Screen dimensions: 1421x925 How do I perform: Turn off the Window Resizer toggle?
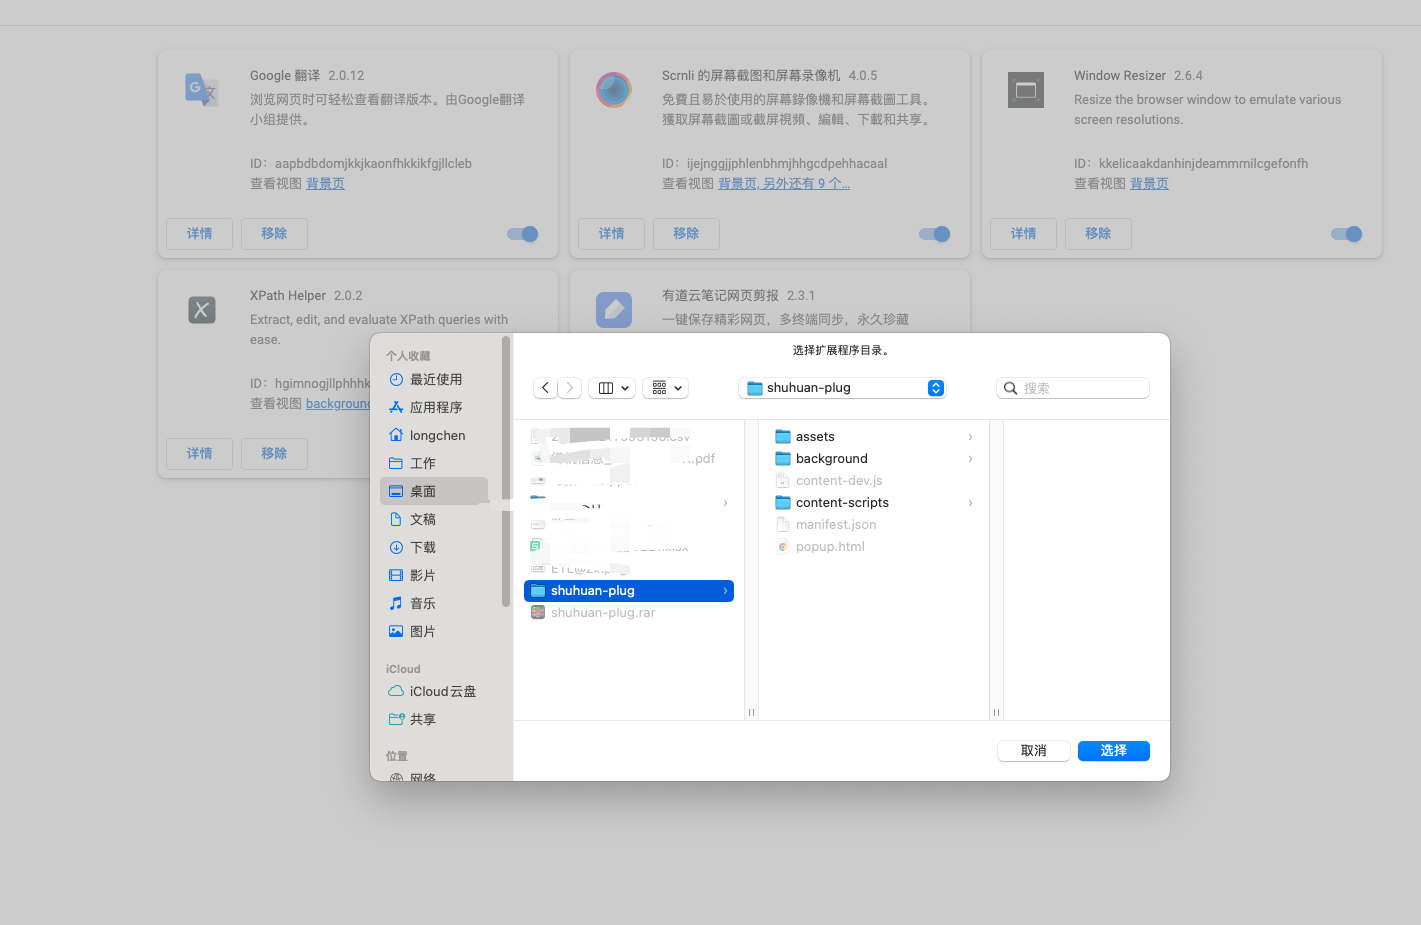pos(1347,234)
